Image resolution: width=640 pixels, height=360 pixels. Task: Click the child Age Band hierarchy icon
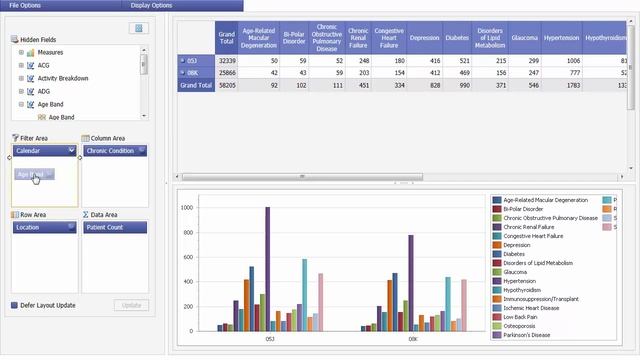(x=42, y=117)
